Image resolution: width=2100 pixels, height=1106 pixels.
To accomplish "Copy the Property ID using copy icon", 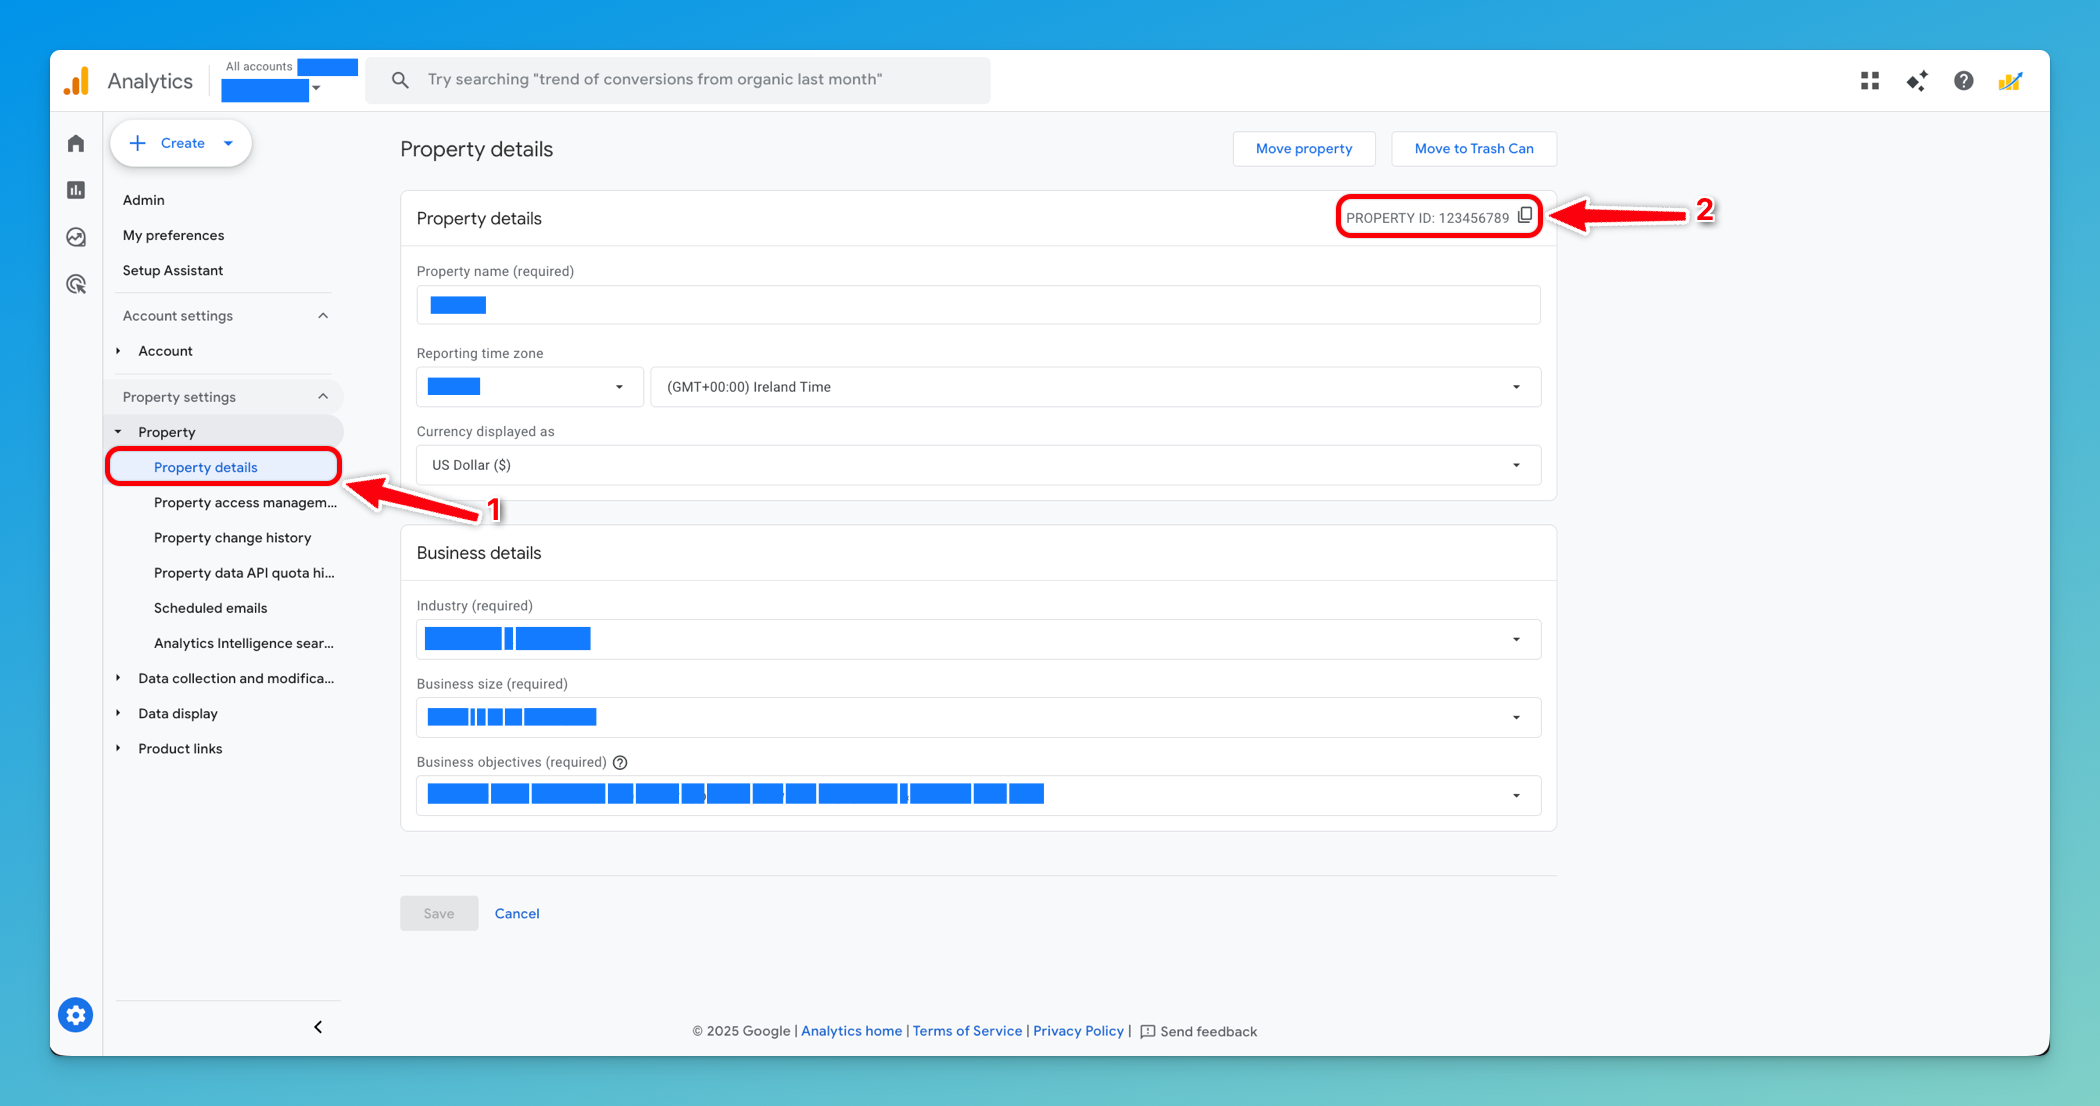I will [x=1526, y=214].
